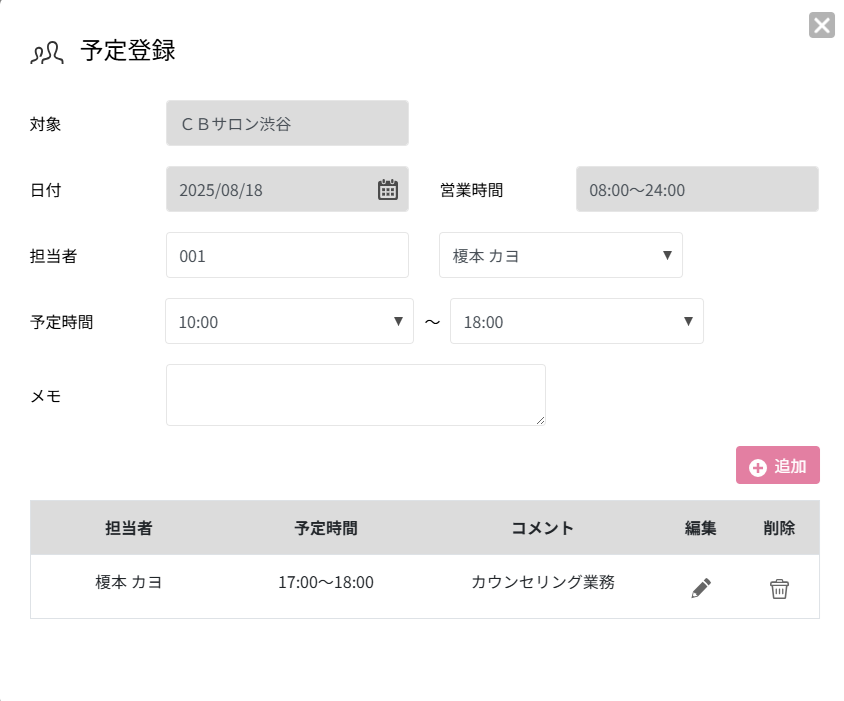
Task: Delete the カウンセリング業務 entry via trash icon
Action: pos(779,589)
